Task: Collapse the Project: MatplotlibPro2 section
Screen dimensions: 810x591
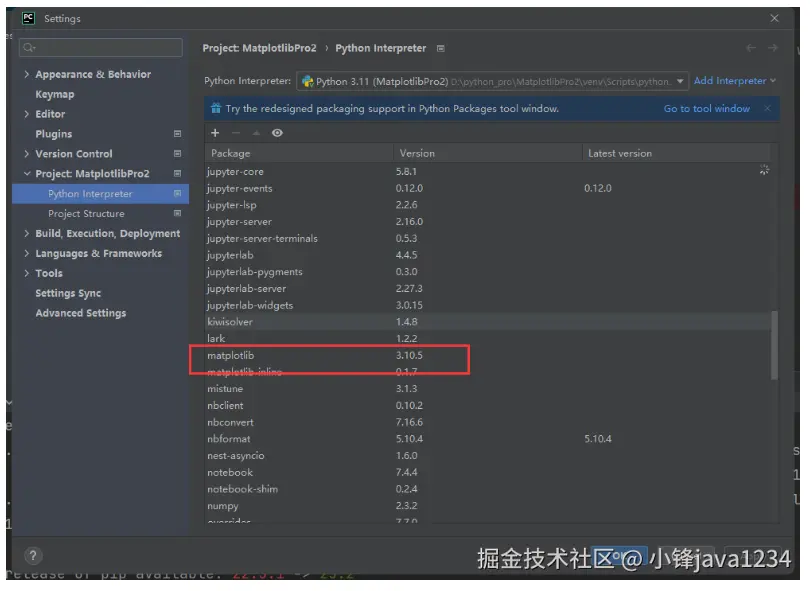Action: click(27, 174)
